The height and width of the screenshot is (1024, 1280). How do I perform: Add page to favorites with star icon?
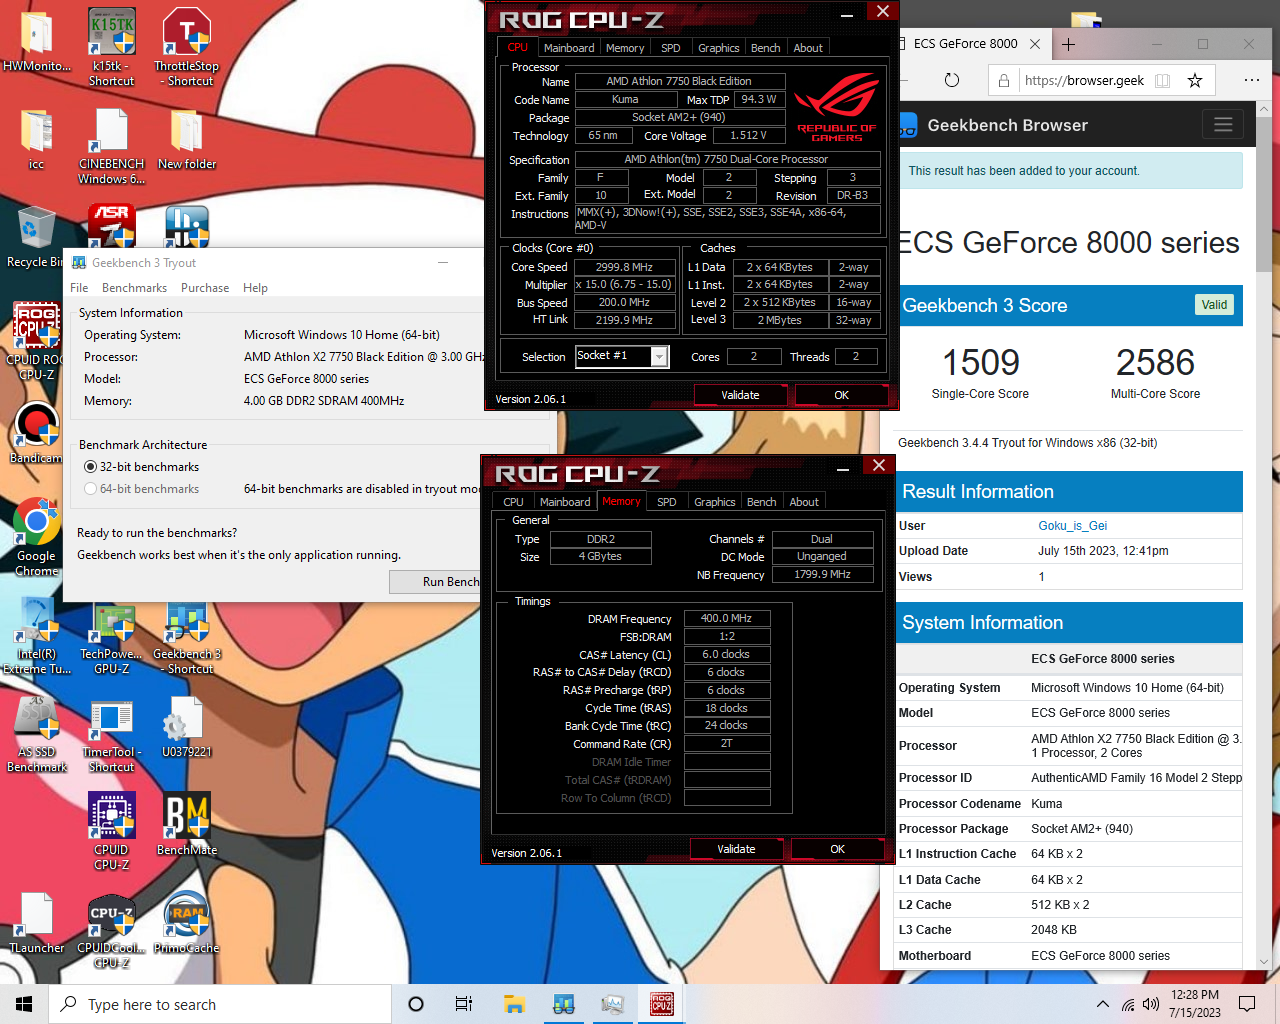pos(1194,80)
